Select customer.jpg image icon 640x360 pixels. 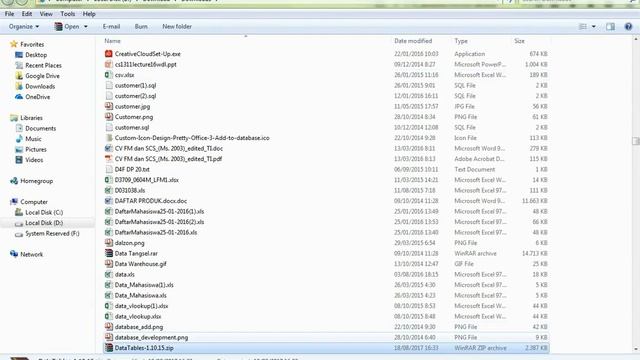[108, 107]
